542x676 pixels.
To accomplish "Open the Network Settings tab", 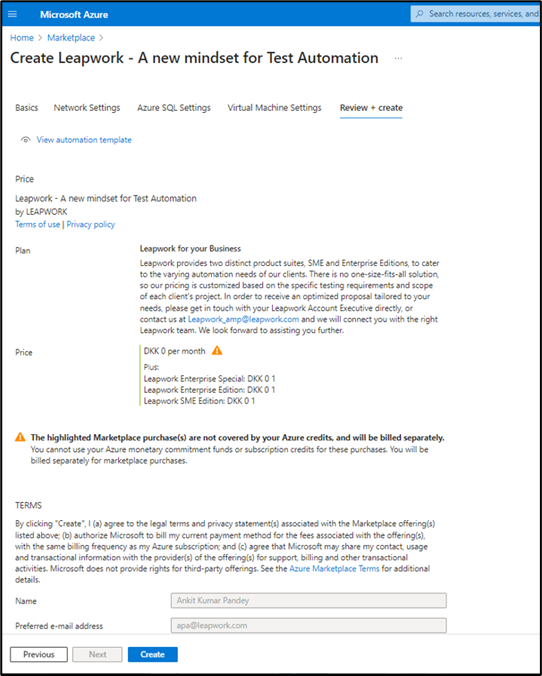I will click(87, 108).
